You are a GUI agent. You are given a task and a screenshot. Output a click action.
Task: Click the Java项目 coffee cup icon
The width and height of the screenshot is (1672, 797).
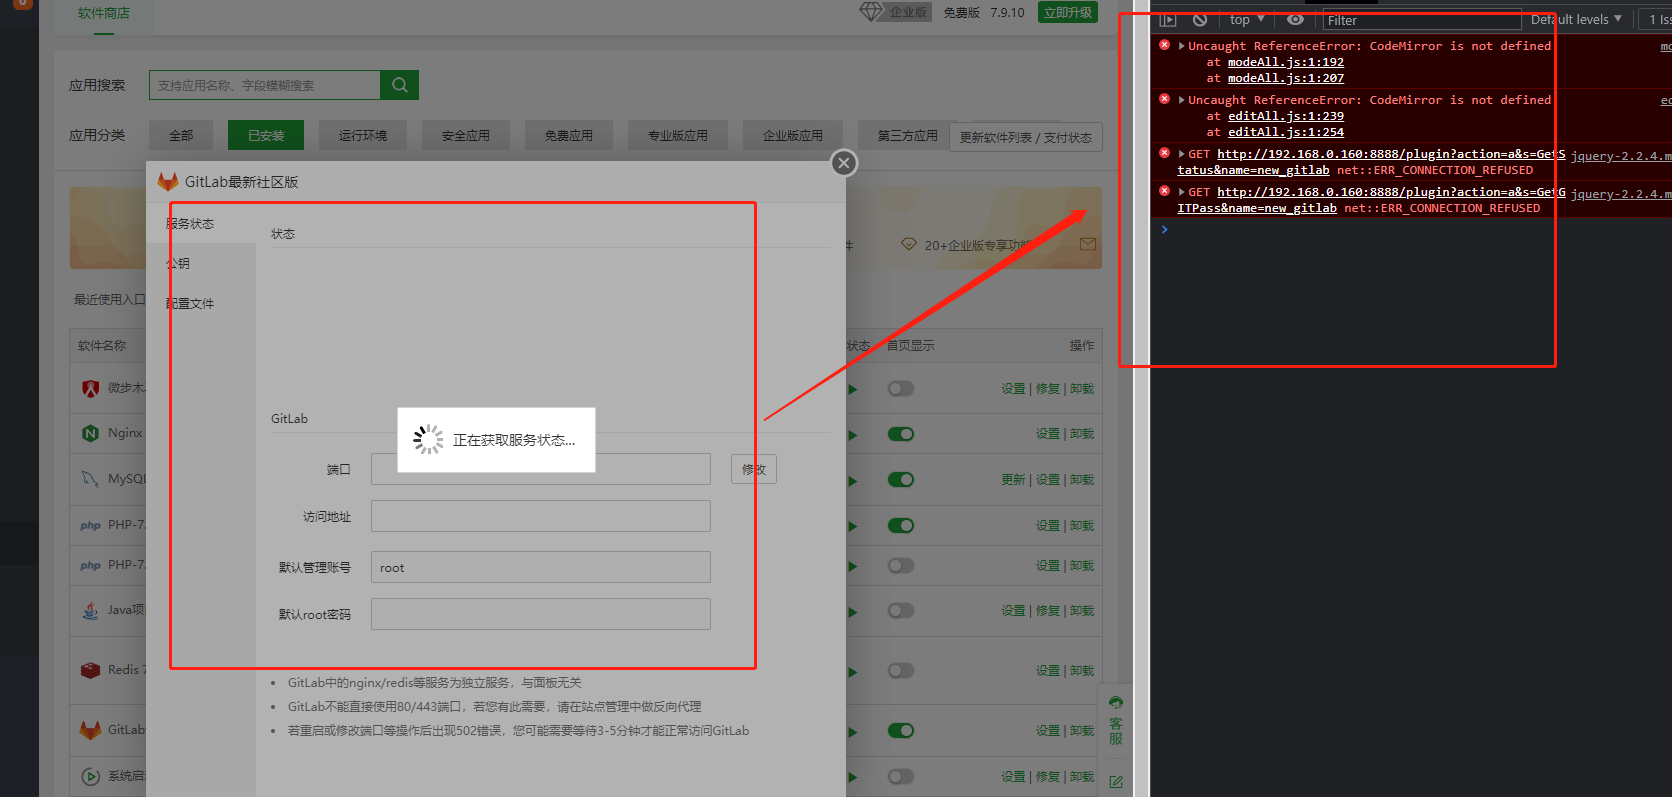(x=90, y=610)
